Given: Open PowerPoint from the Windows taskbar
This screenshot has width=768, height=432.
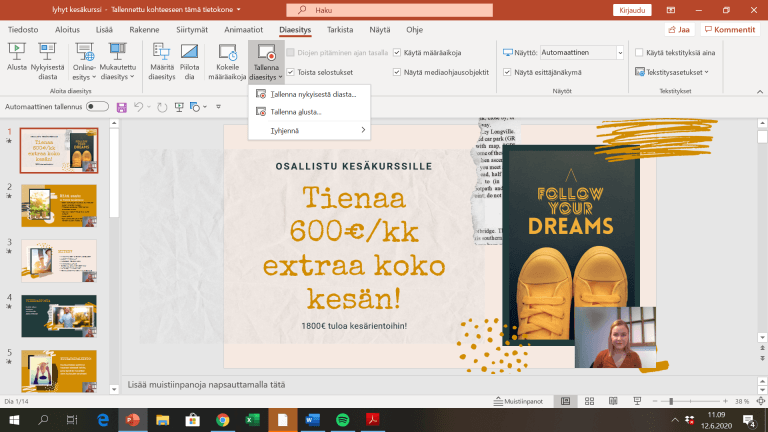Looking at the screenshot, I should click(131, 420).
